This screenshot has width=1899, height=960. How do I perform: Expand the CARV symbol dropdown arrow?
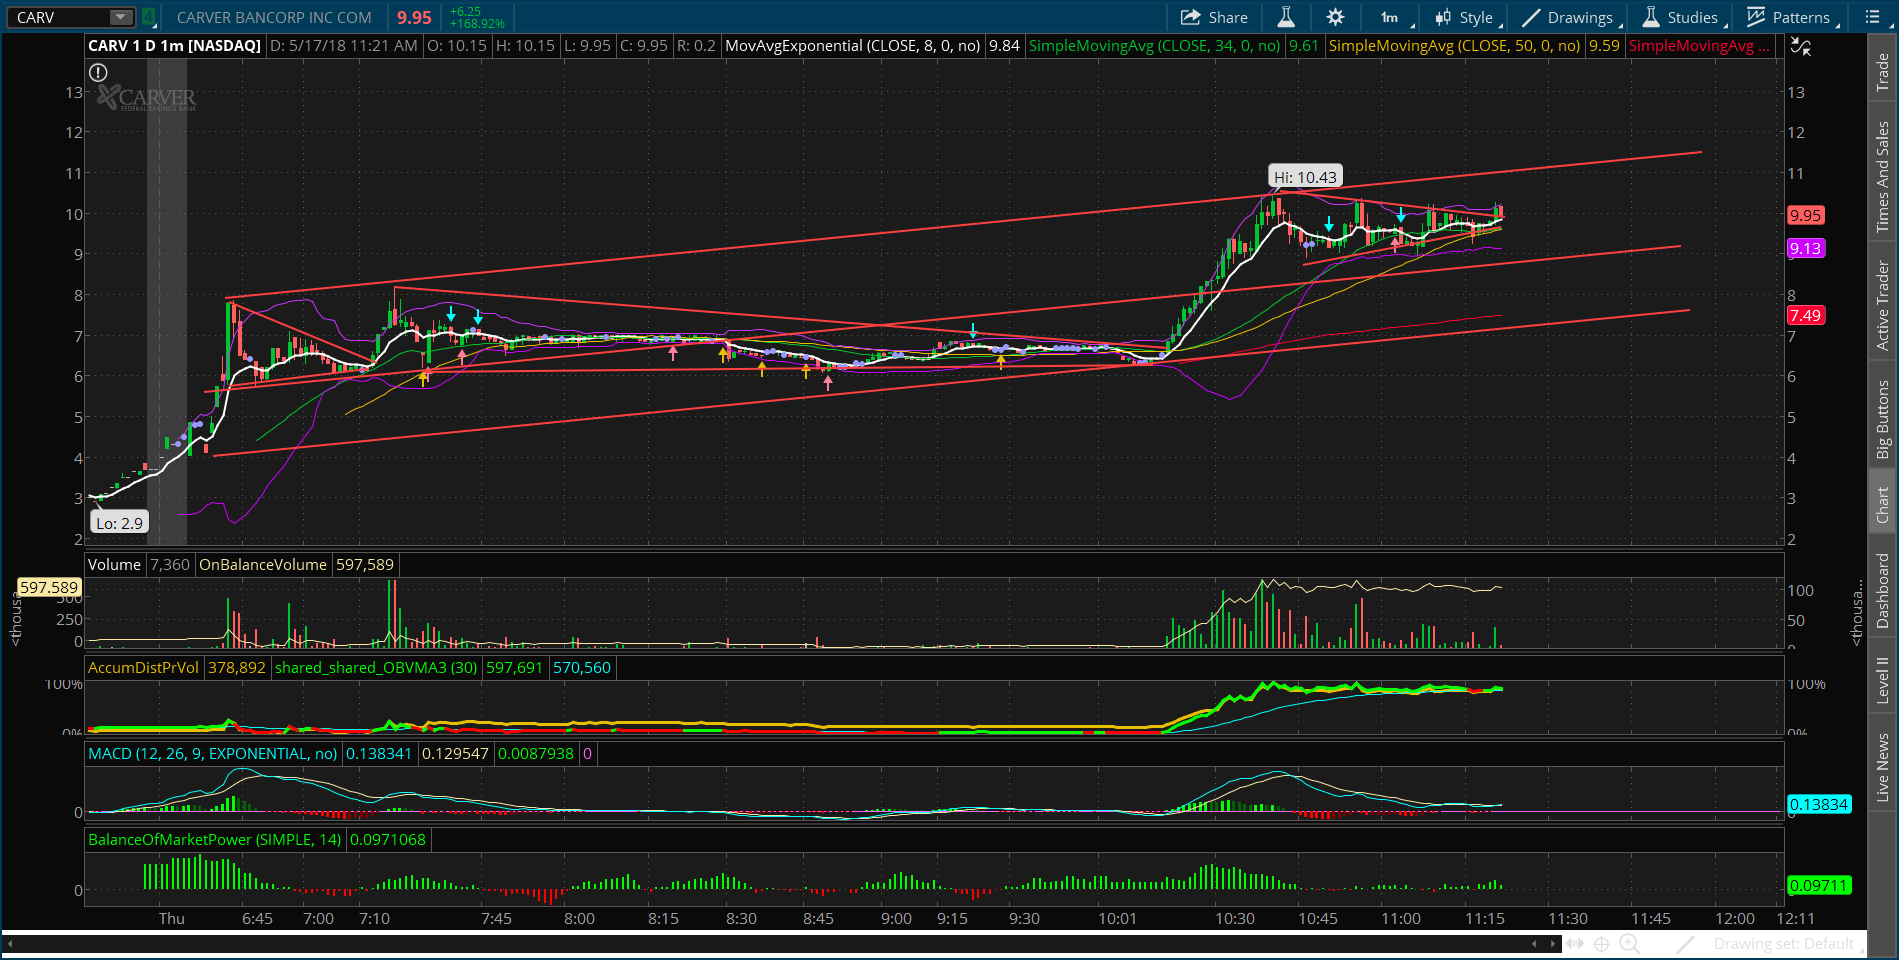(x=120, y=17)
